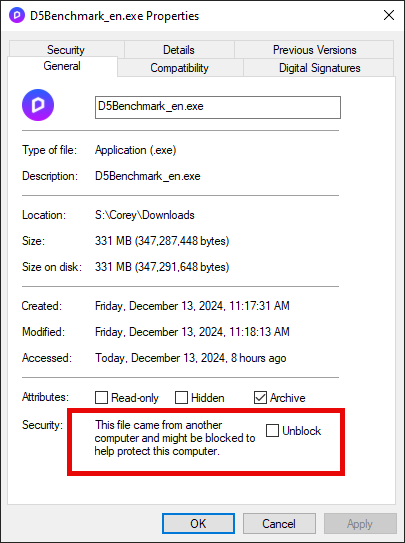The height and width of the screenshot is (543, 405).
Task: Tick the Hidden attribute checkbox
Action: [181, 398]
